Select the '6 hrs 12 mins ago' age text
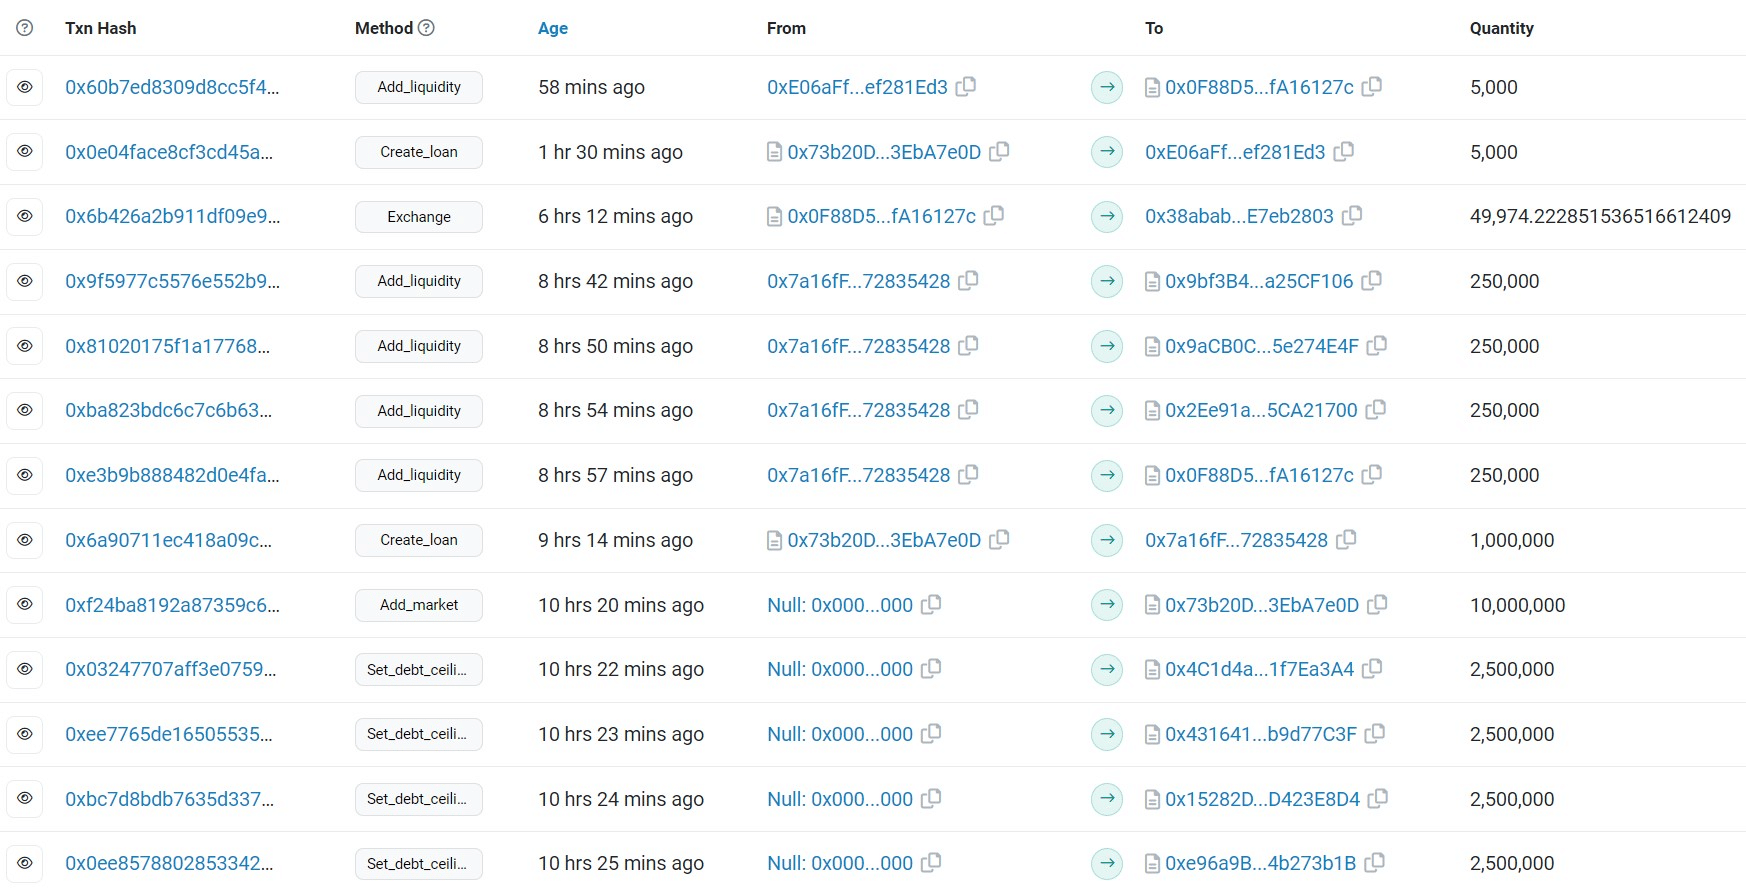This screenshot has height=888, width=1746. click(615, 216)
